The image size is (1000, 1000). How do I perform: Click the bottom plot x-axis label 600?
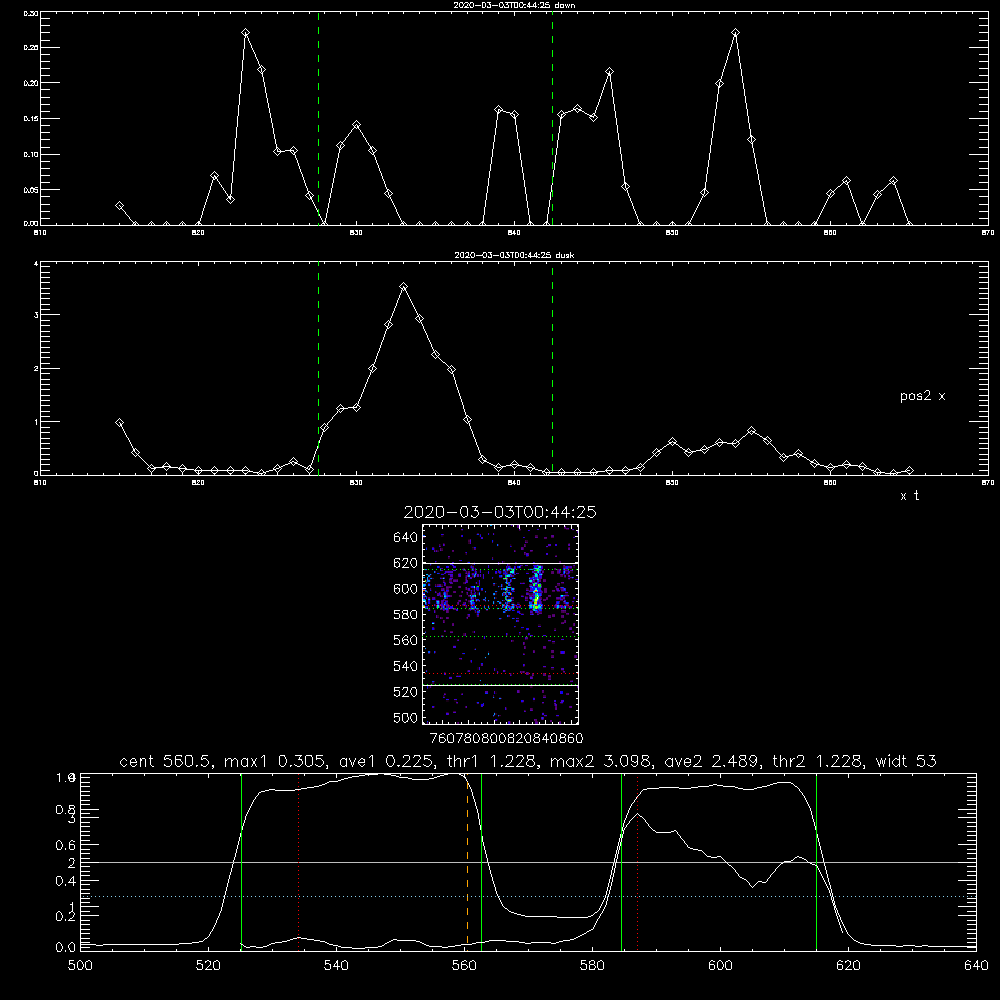point(720,966)
